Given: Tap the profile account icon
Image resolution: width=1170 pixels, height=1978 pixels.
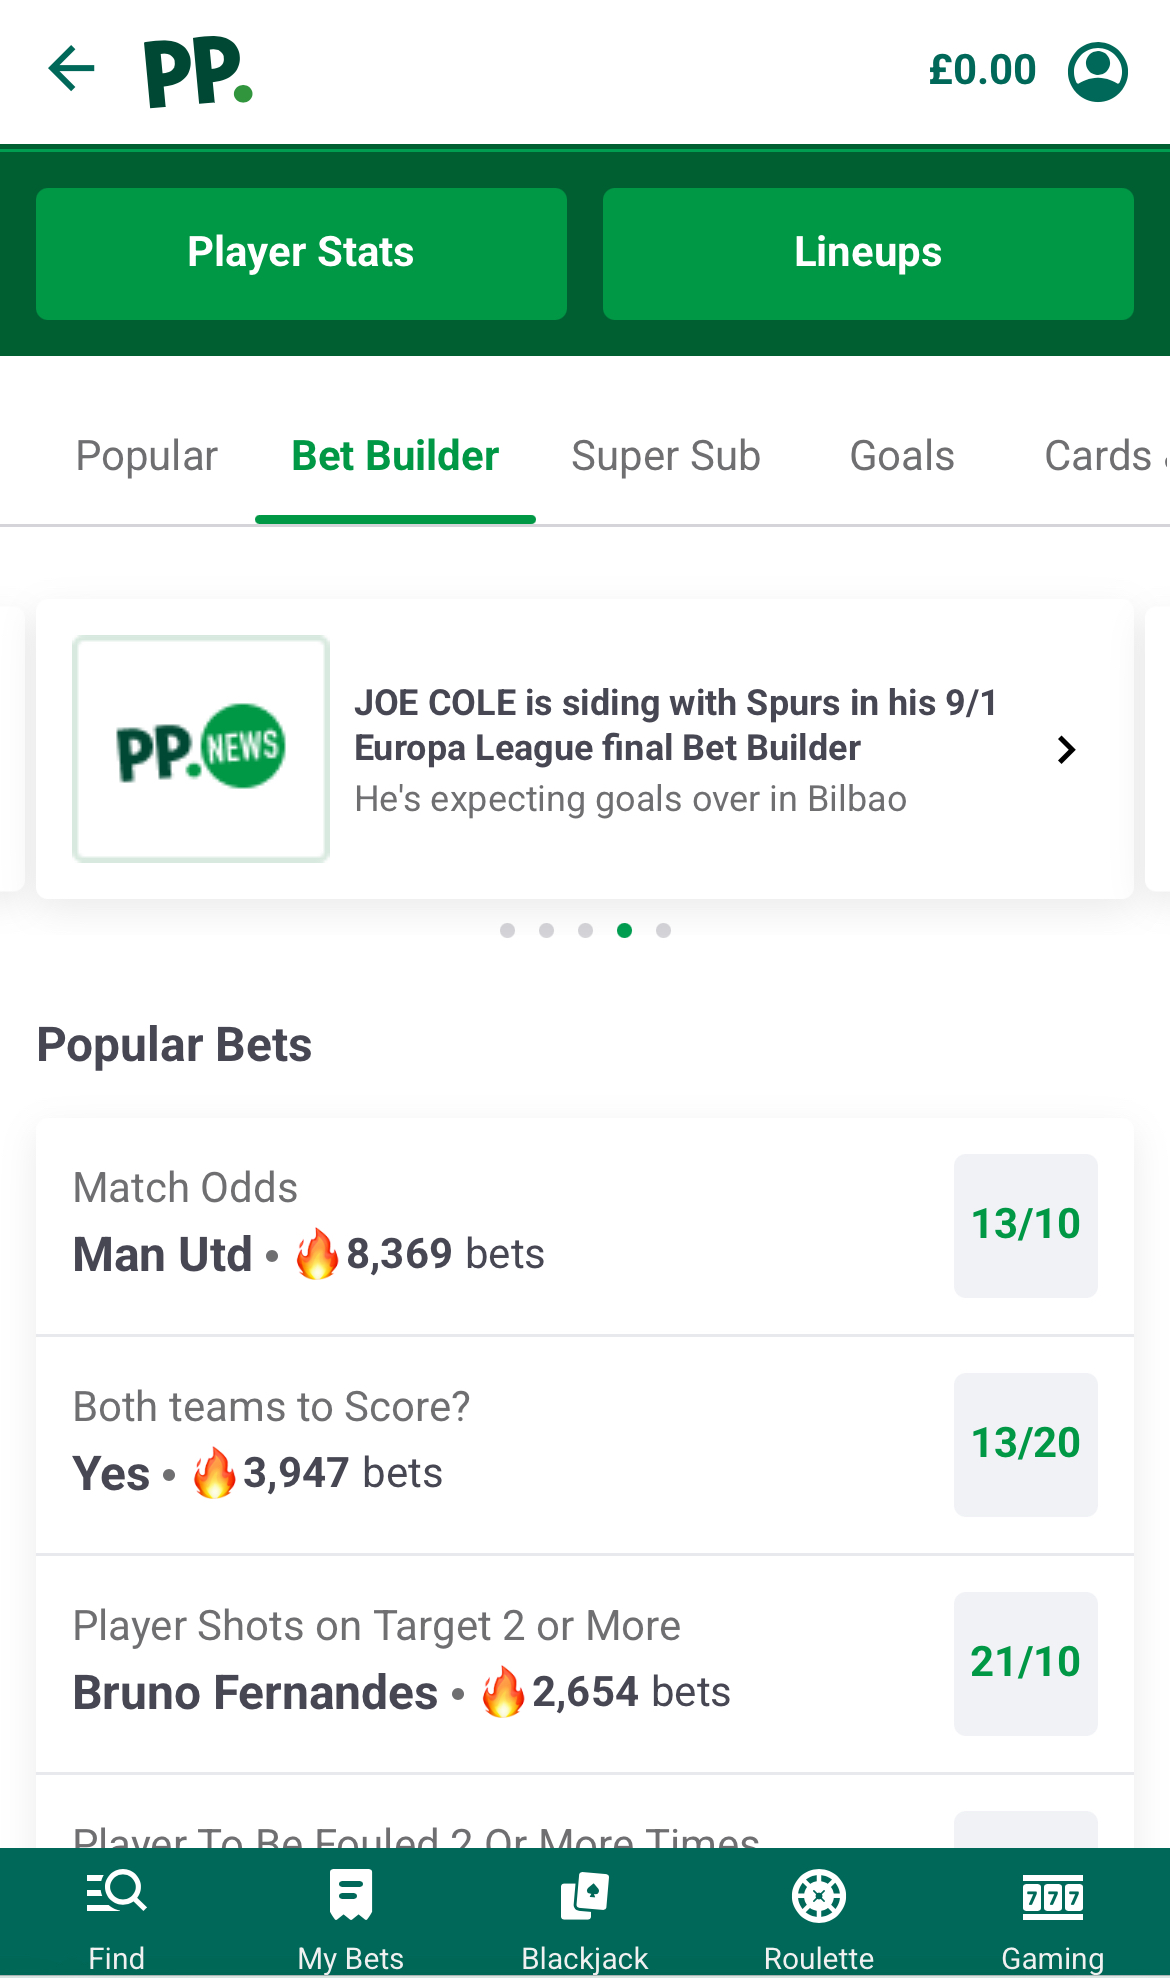Looking at the screenshot, I should [1096, 70].
